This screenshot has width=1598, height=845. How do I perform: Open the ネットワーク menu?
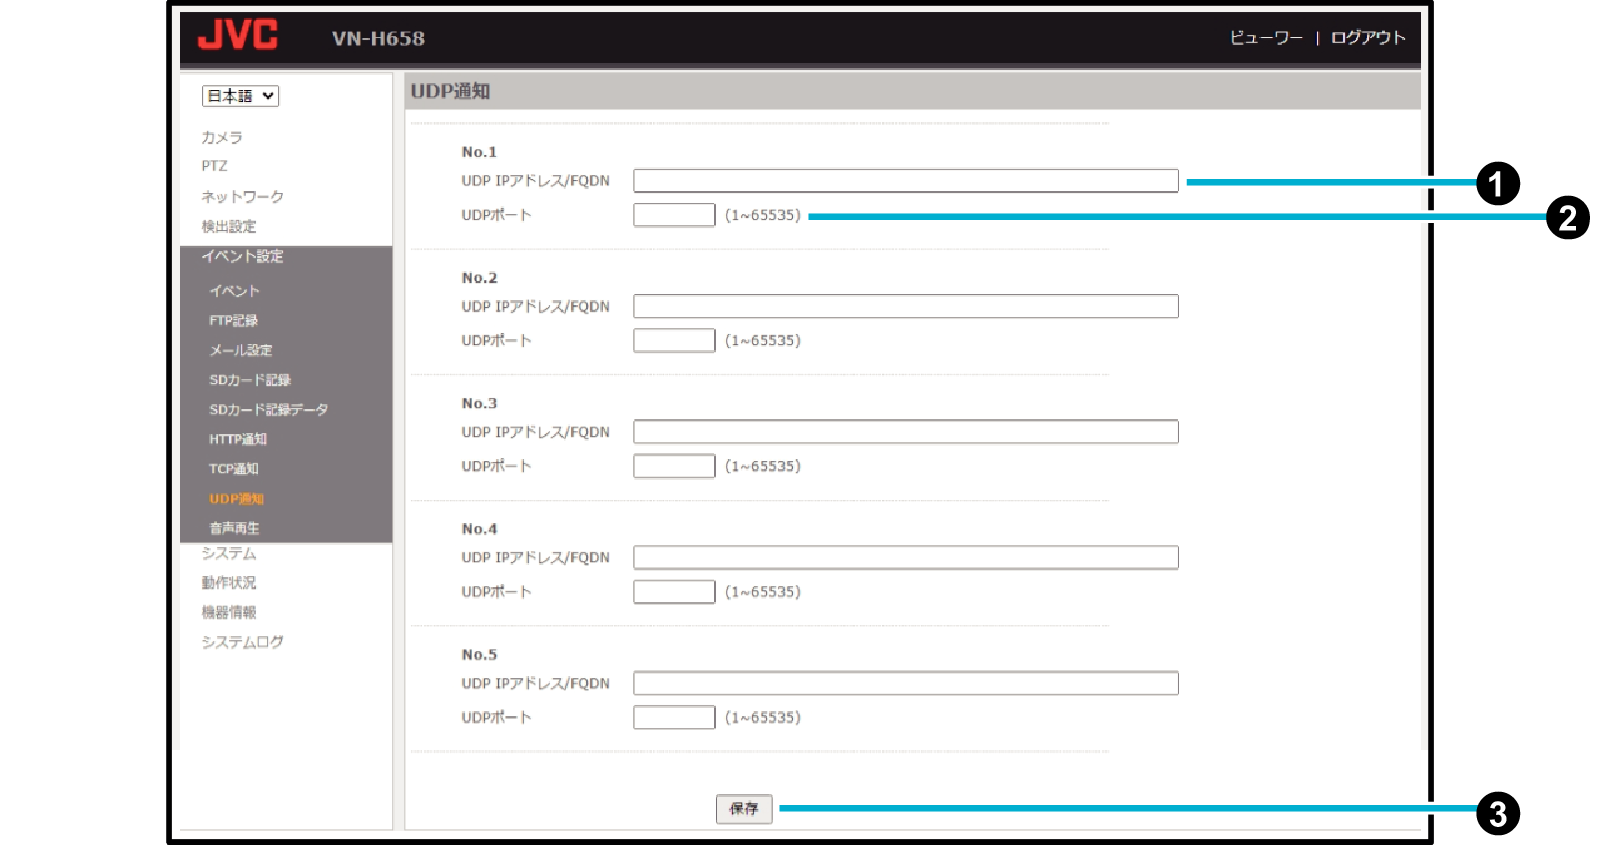pyautogui.click(x=243, y=197)
